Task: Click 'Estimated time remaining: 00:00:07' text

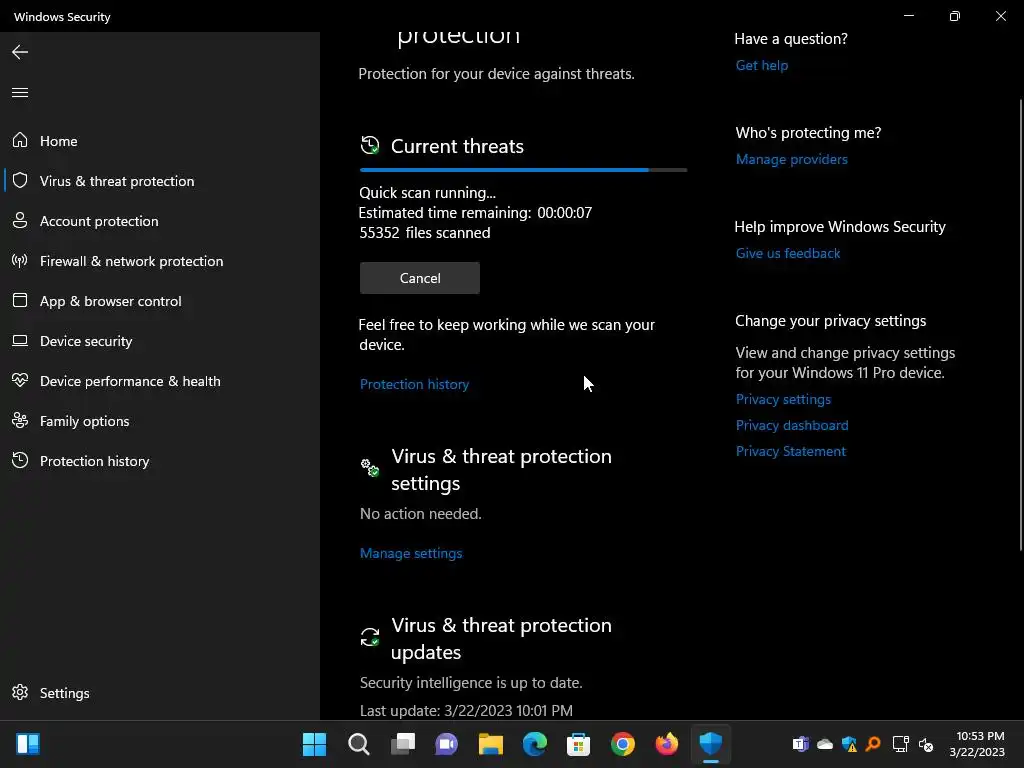Action: (475, 213)
